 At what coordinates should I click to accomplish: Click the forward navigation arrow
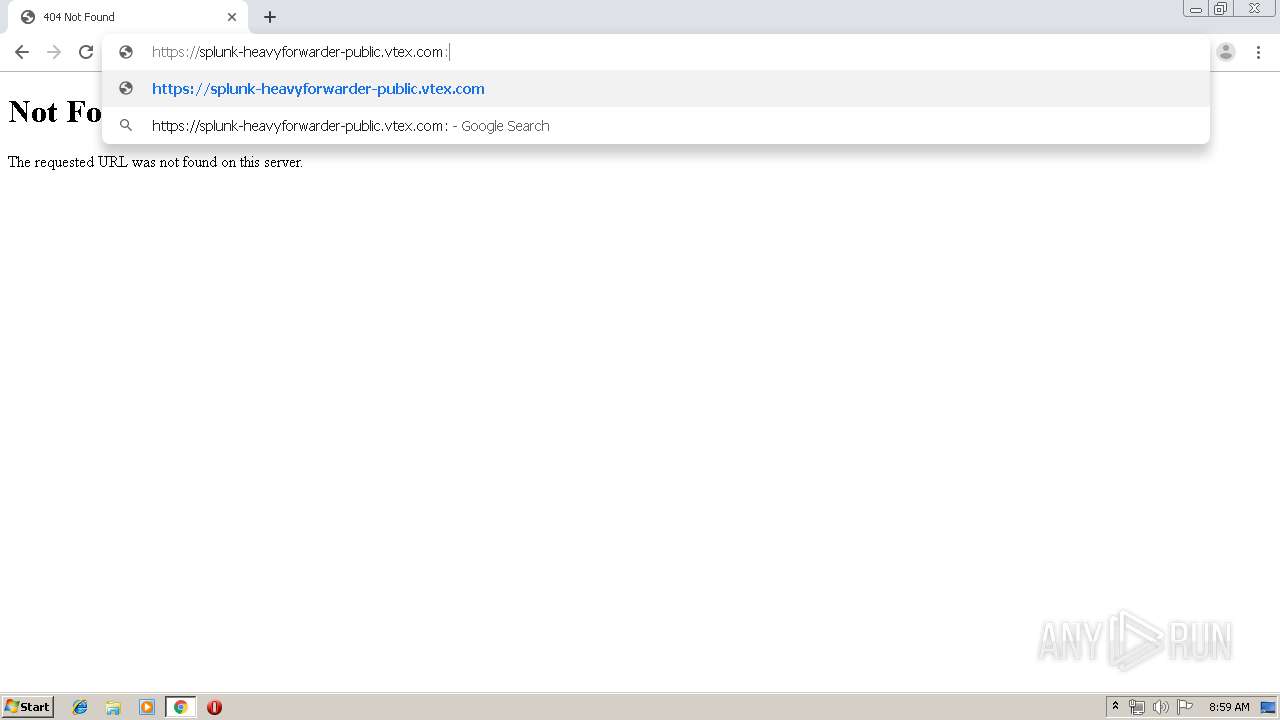(54, 52)
